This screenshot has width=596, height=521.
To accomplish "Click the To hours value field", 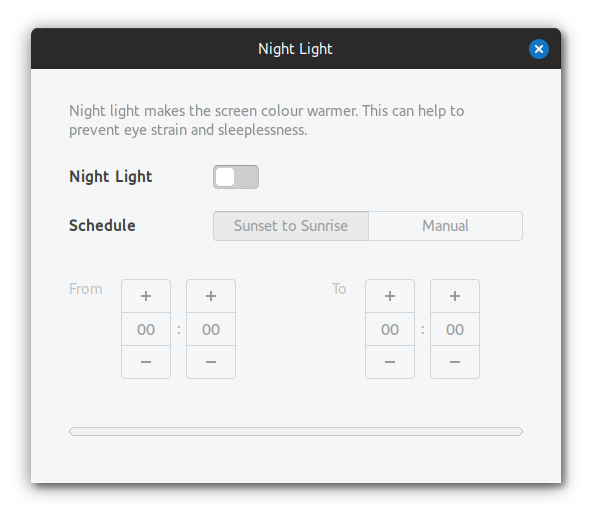I will tap(390, 329).
